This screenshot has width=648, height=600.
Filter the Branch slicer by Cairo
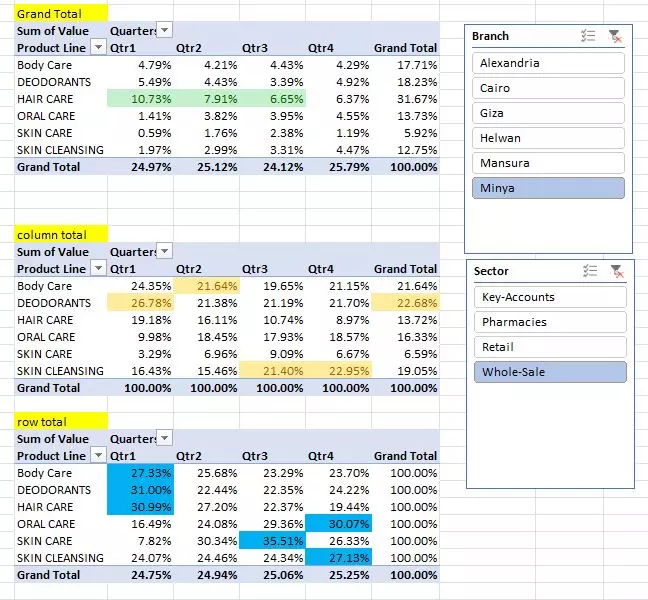[548, 88]
